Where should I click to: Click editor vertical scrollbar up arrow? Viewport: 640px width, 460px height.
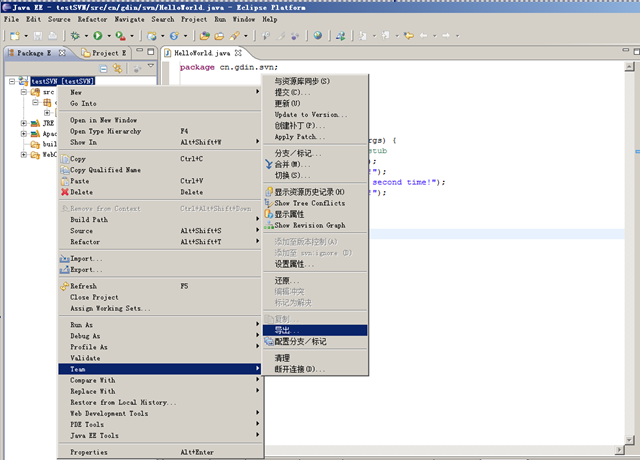point(629,67)
